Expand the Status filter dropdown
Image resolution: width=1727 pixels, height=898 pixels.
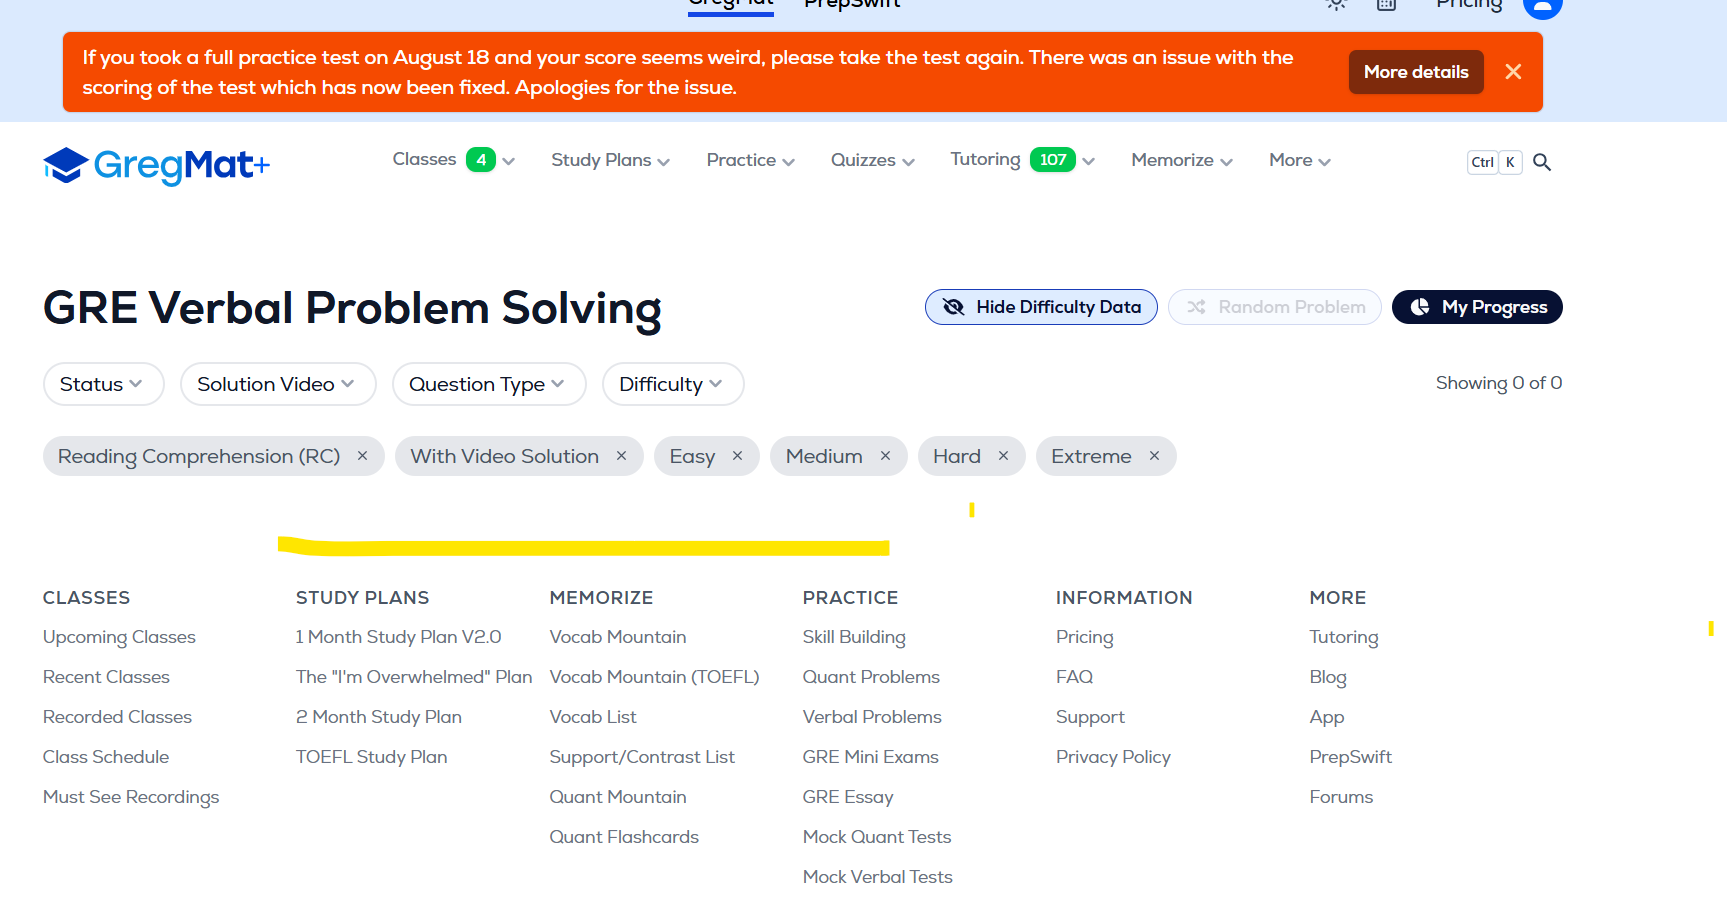tap(103, 384)
